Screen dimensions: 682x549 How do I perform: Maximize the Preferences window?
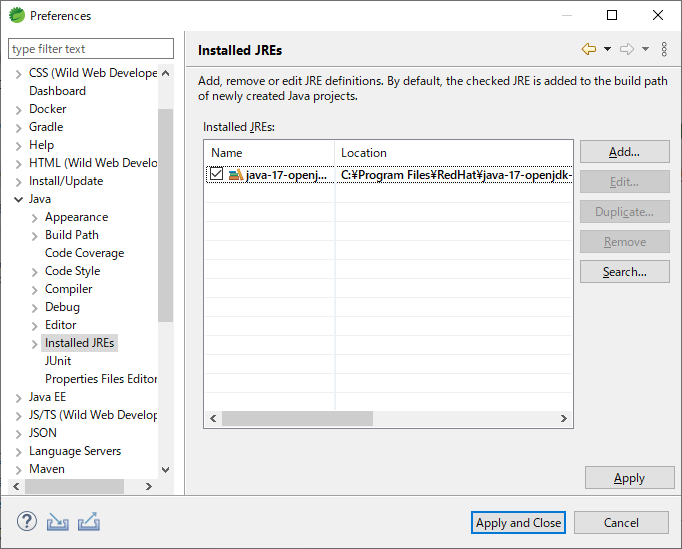pyautogui.click(x=612, y=15)
